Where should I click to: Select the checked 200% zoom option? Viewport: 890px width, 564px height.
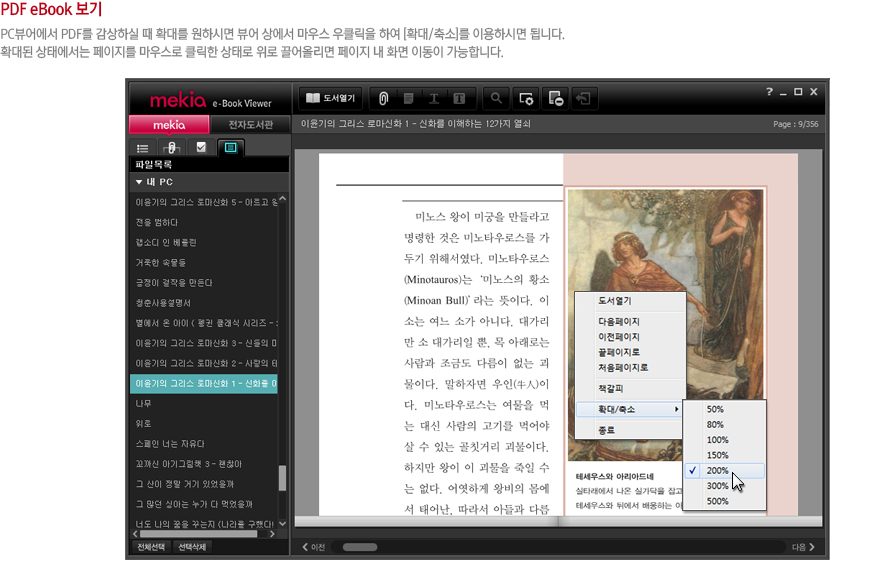pos(725,470)
